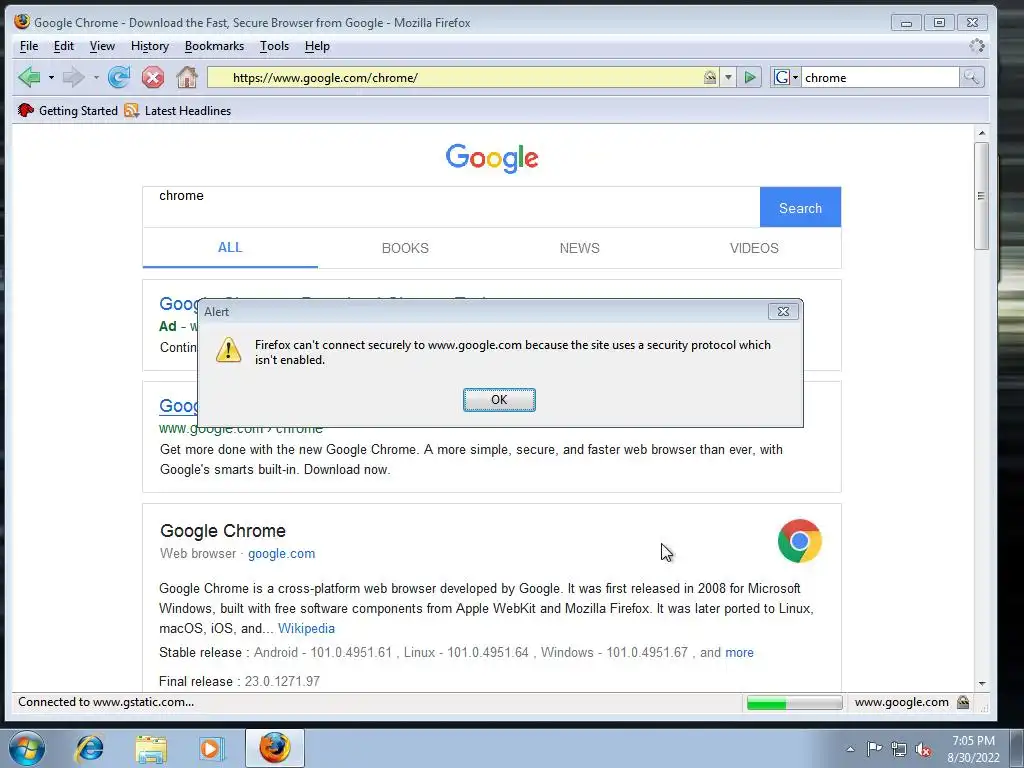Launch Internet Explorer from taskbar
Viewport: 1024px width, 768px height.
point(89,748)
